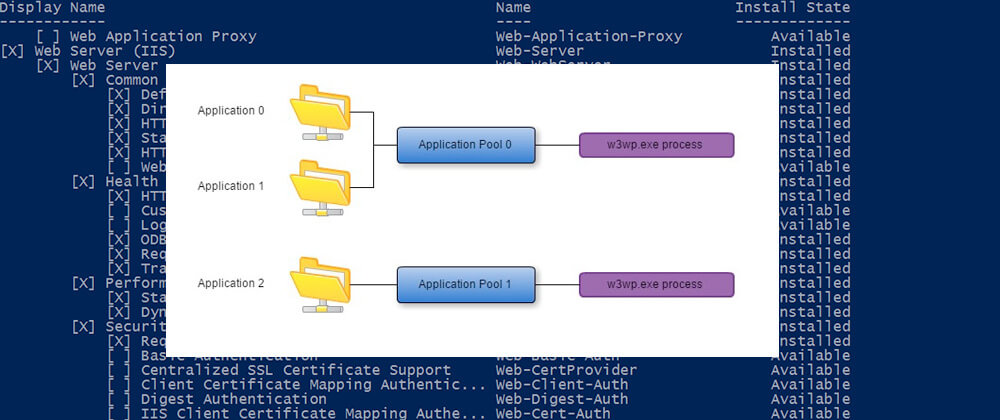Select the Application Pool 1 box
Screen dimensions: 1000x420
tap(465, 284)
